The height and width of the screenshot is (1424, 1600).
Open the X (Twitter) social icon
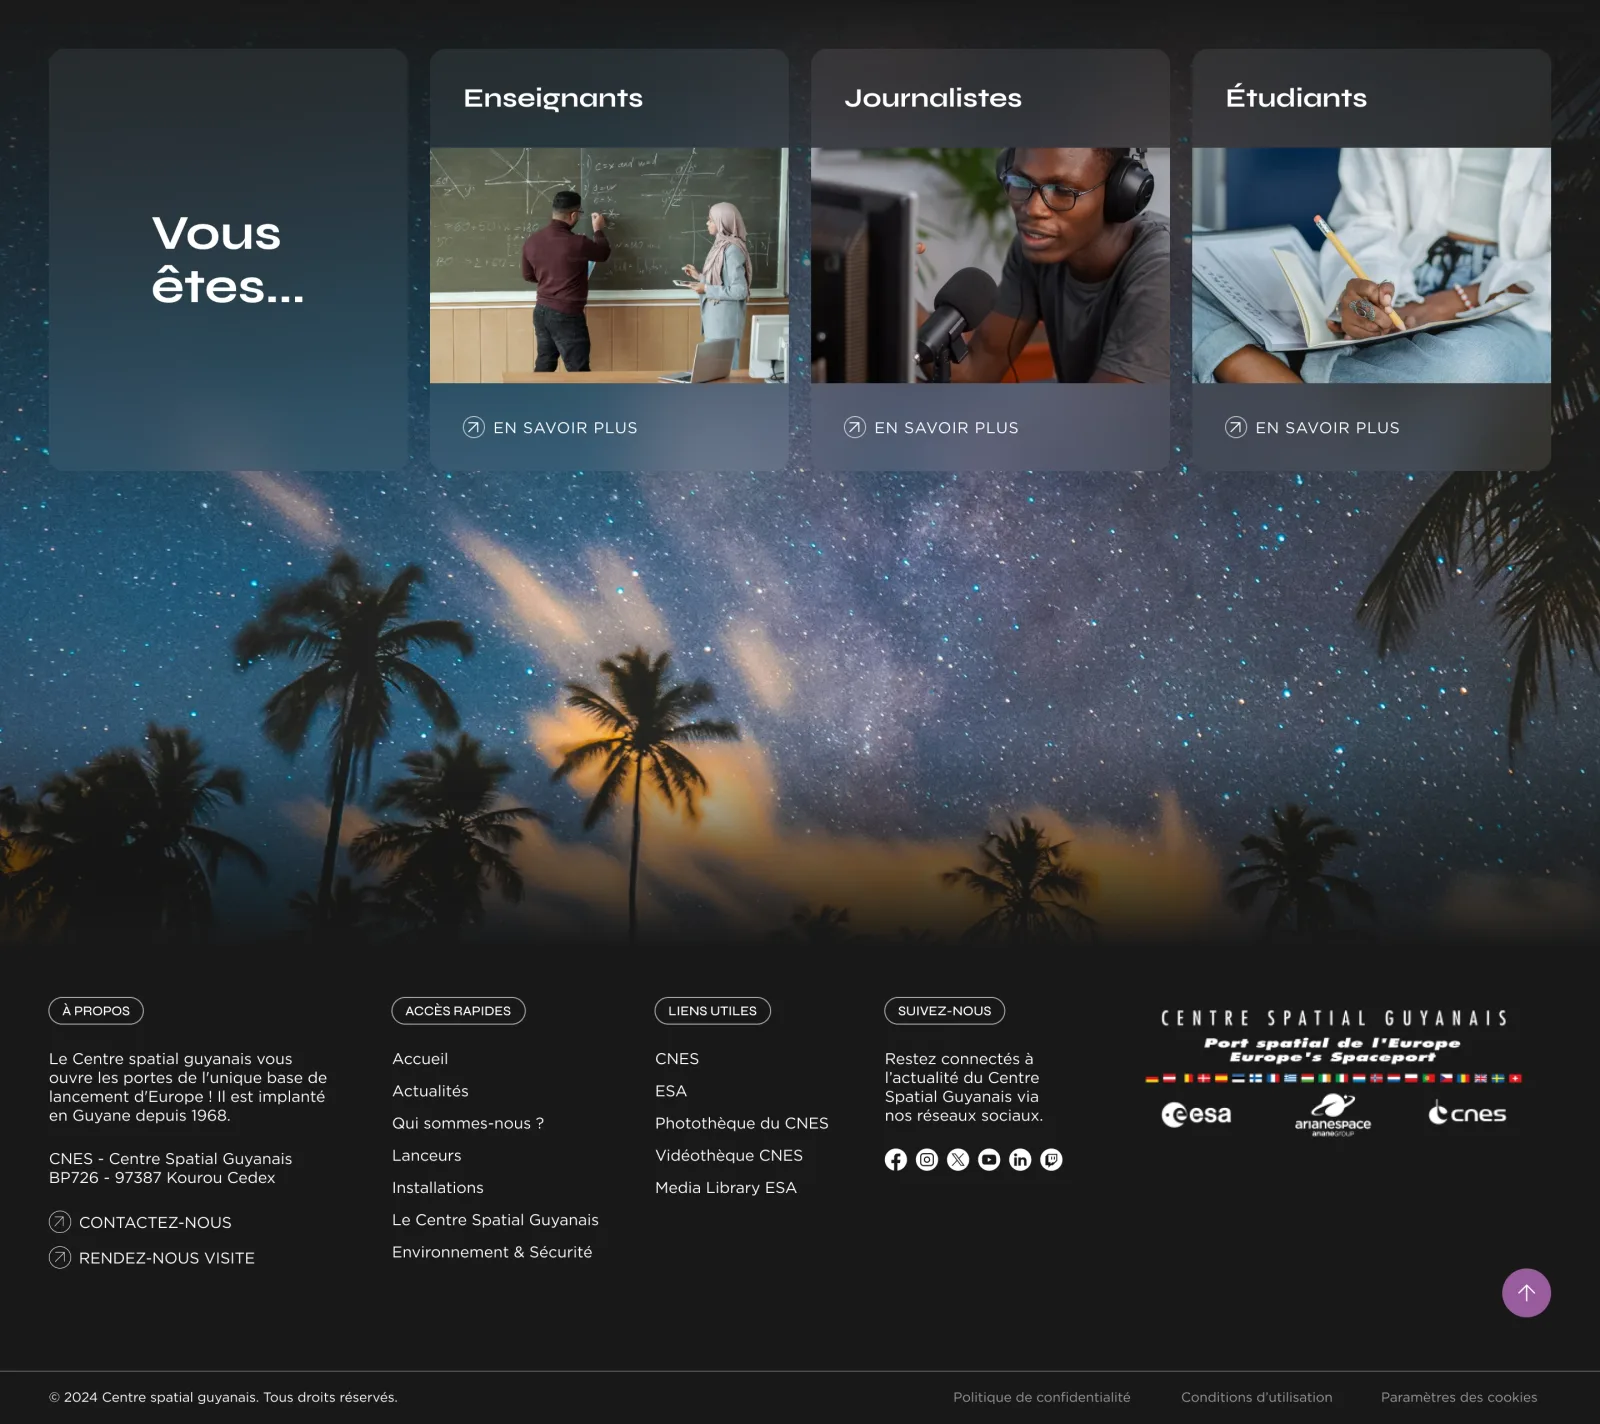[x=958, y=1159]
